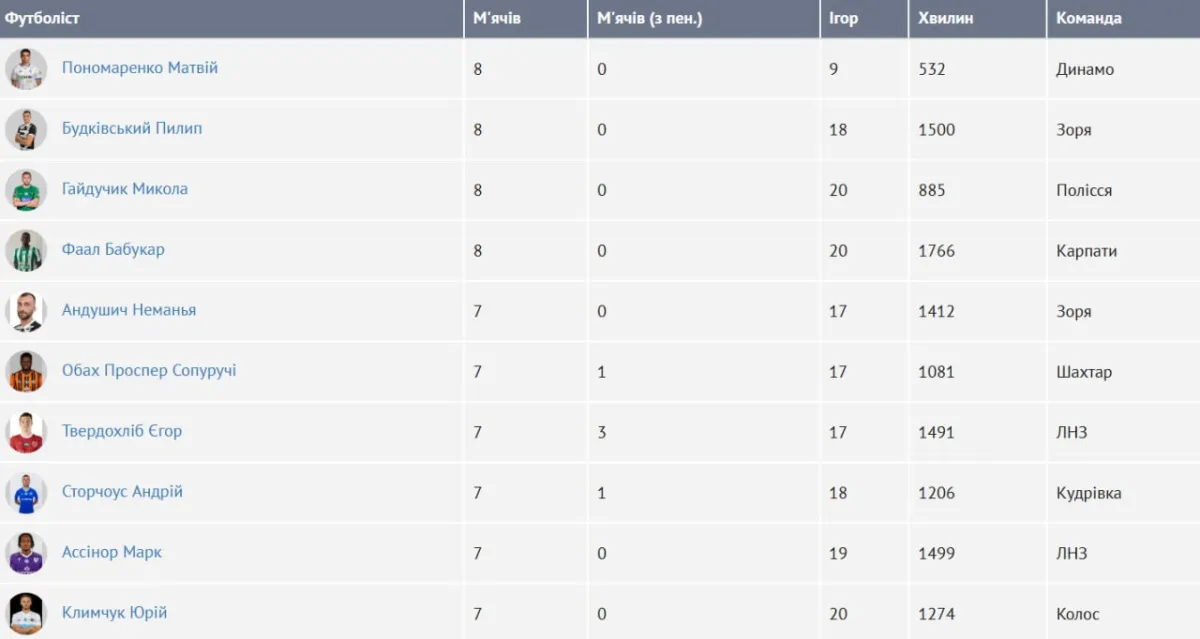Open Пономаренко Матвій player link

[139, 68]
